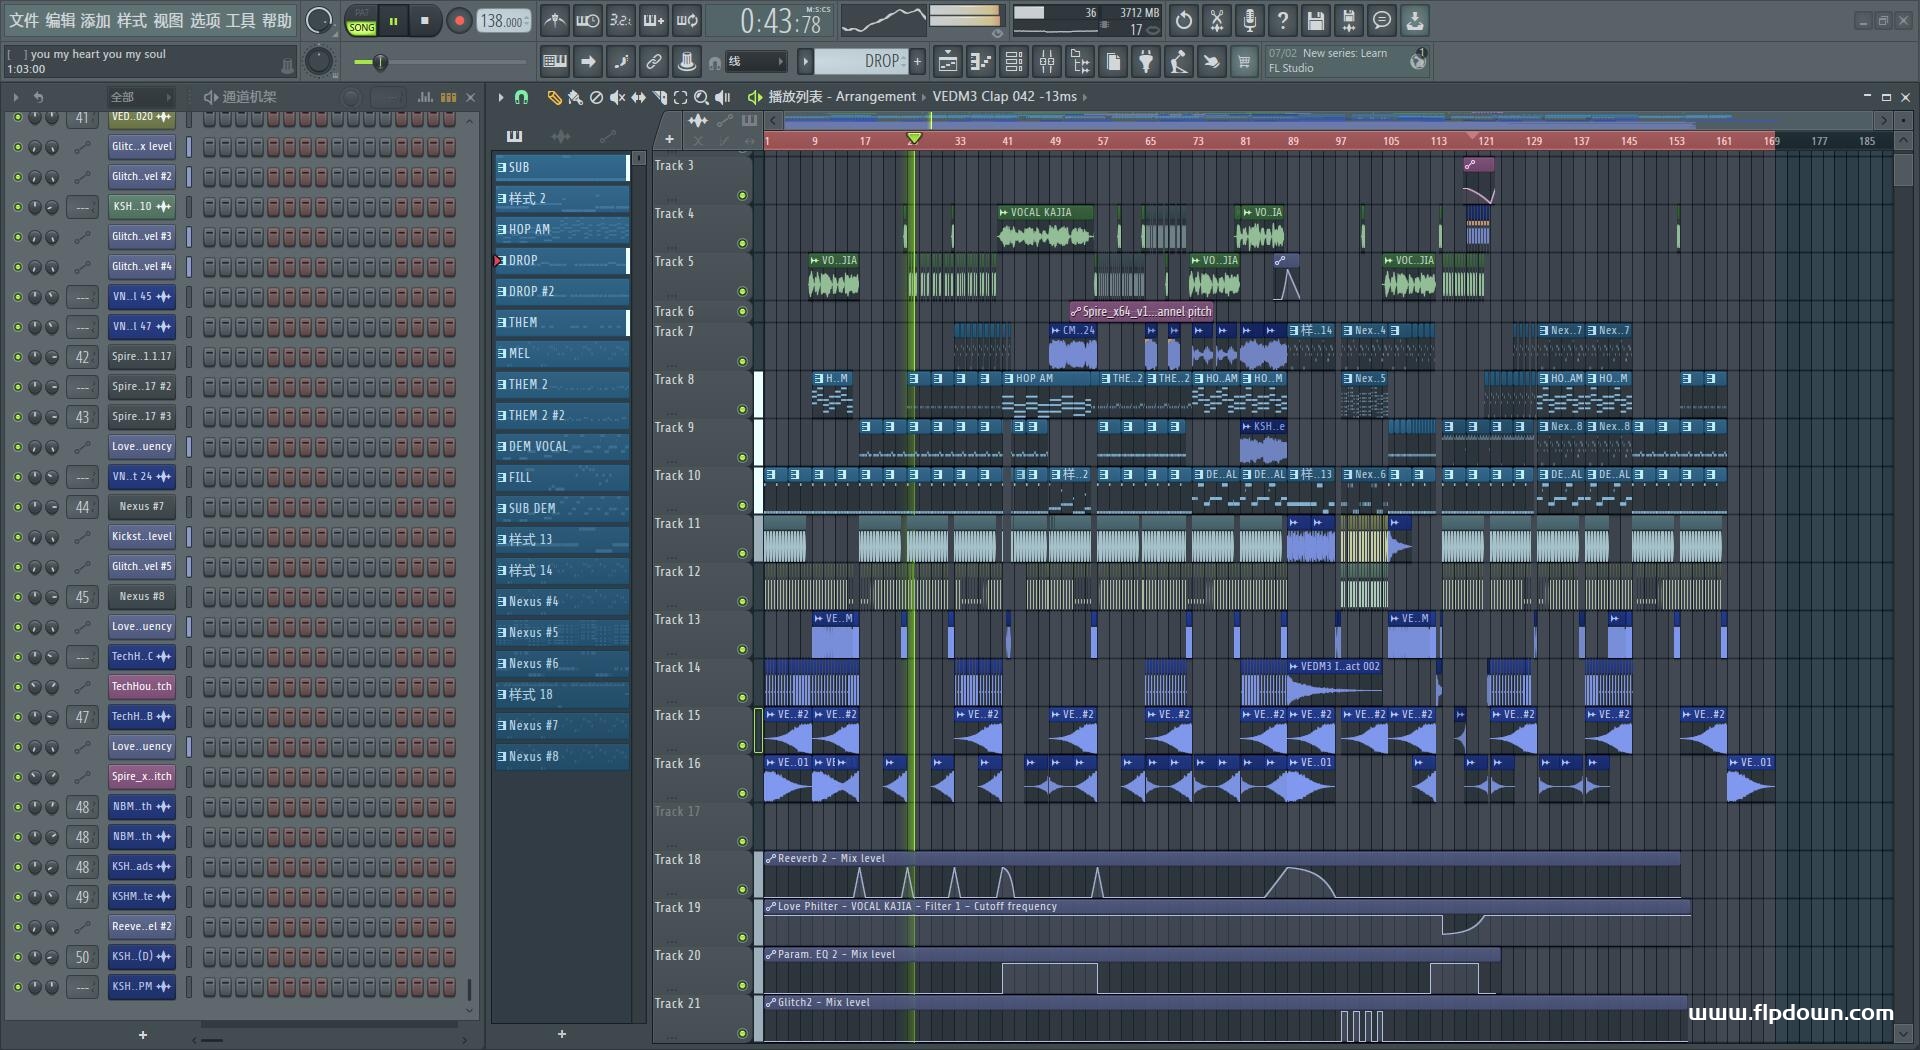This screenshot has width=1920, height=1050.
Task: Toggle the playlist snap magnet
Action: tap(521, 97)
